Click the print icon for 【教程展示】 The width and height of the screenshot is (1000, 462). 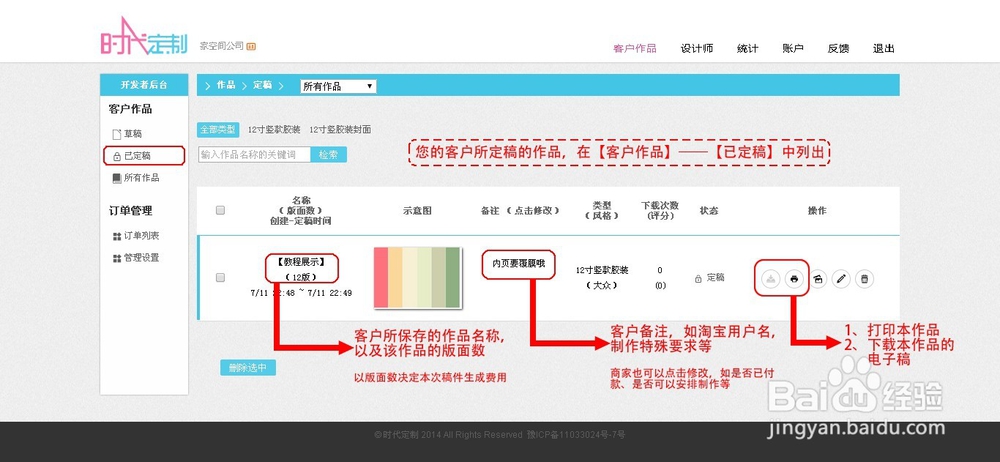(x=794, y=279)
